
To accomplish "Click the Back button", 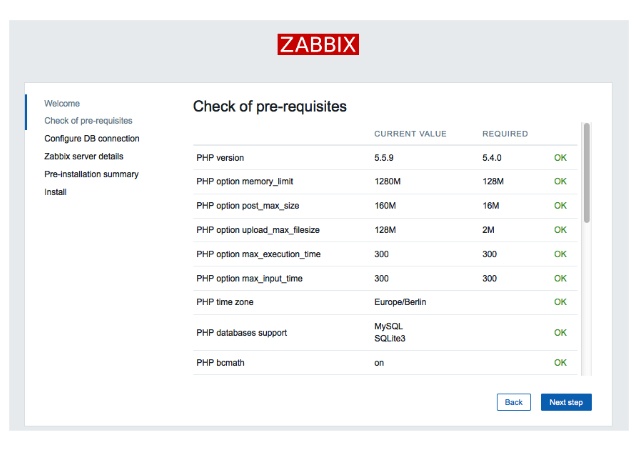I will tap(513, 402).
